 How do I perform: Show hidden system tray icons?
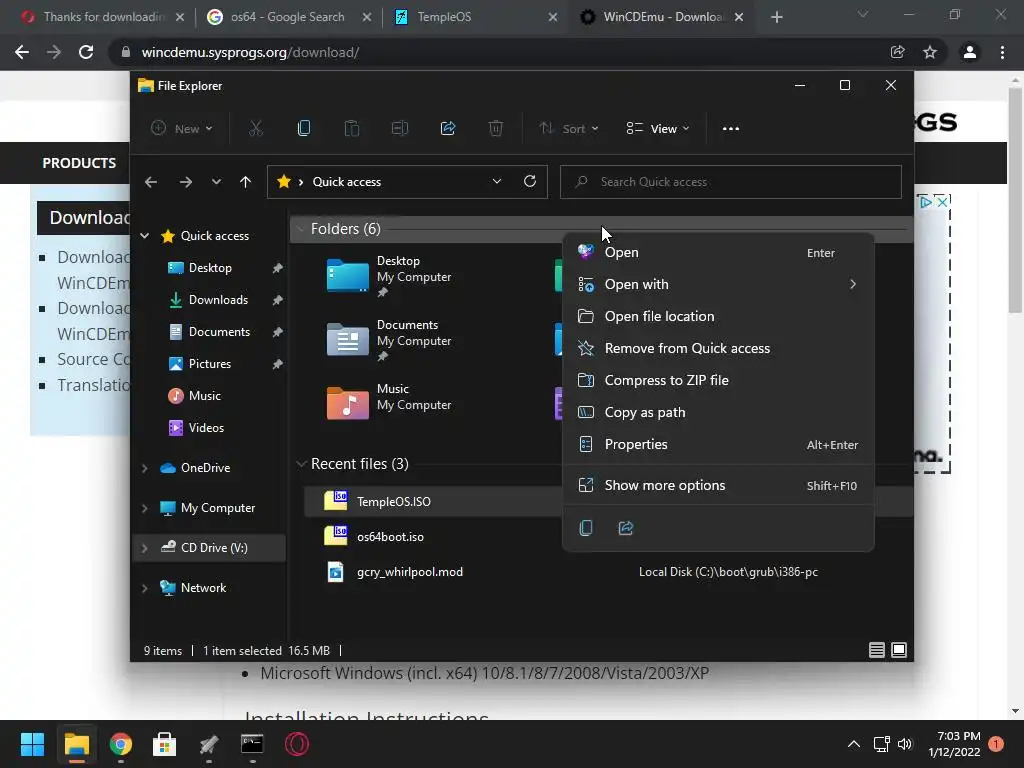click(x=854, y=744)
